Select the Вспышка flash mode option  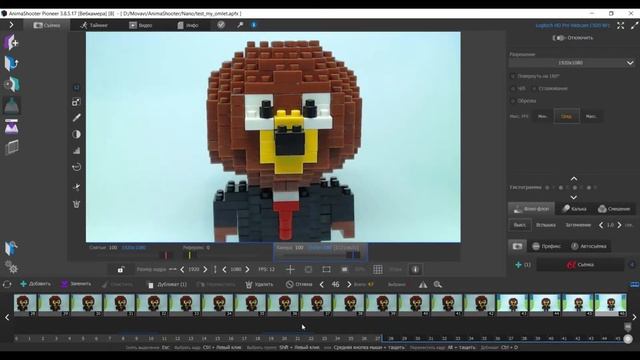click(546, 225)
